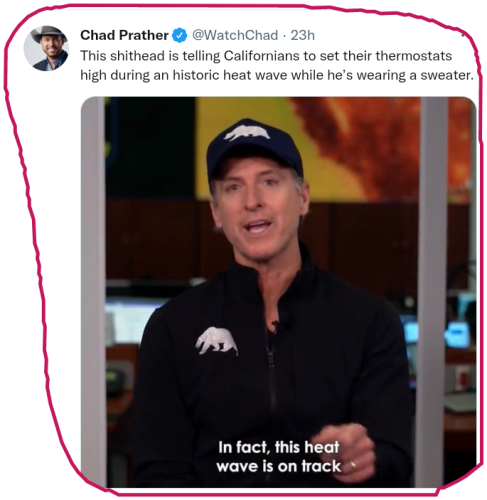Open the @WatchChad handle link
This screenshot has height=500, width=487.
(x=235, y=35)
